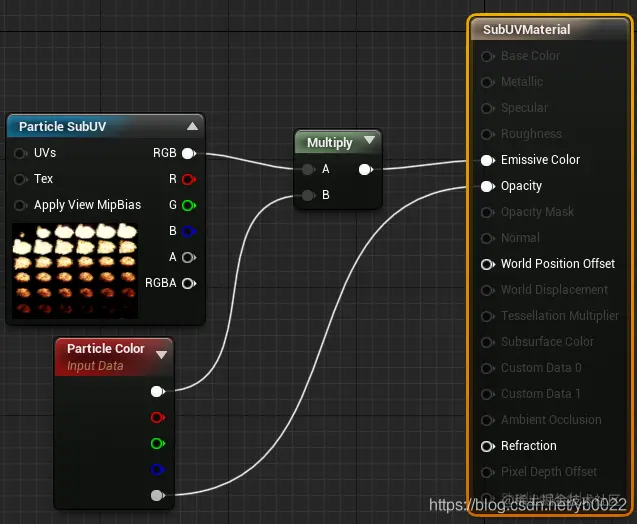This screenshot has height=524, width=637.
Task: Click the World Displacement input pin
Action: point(488,290)
